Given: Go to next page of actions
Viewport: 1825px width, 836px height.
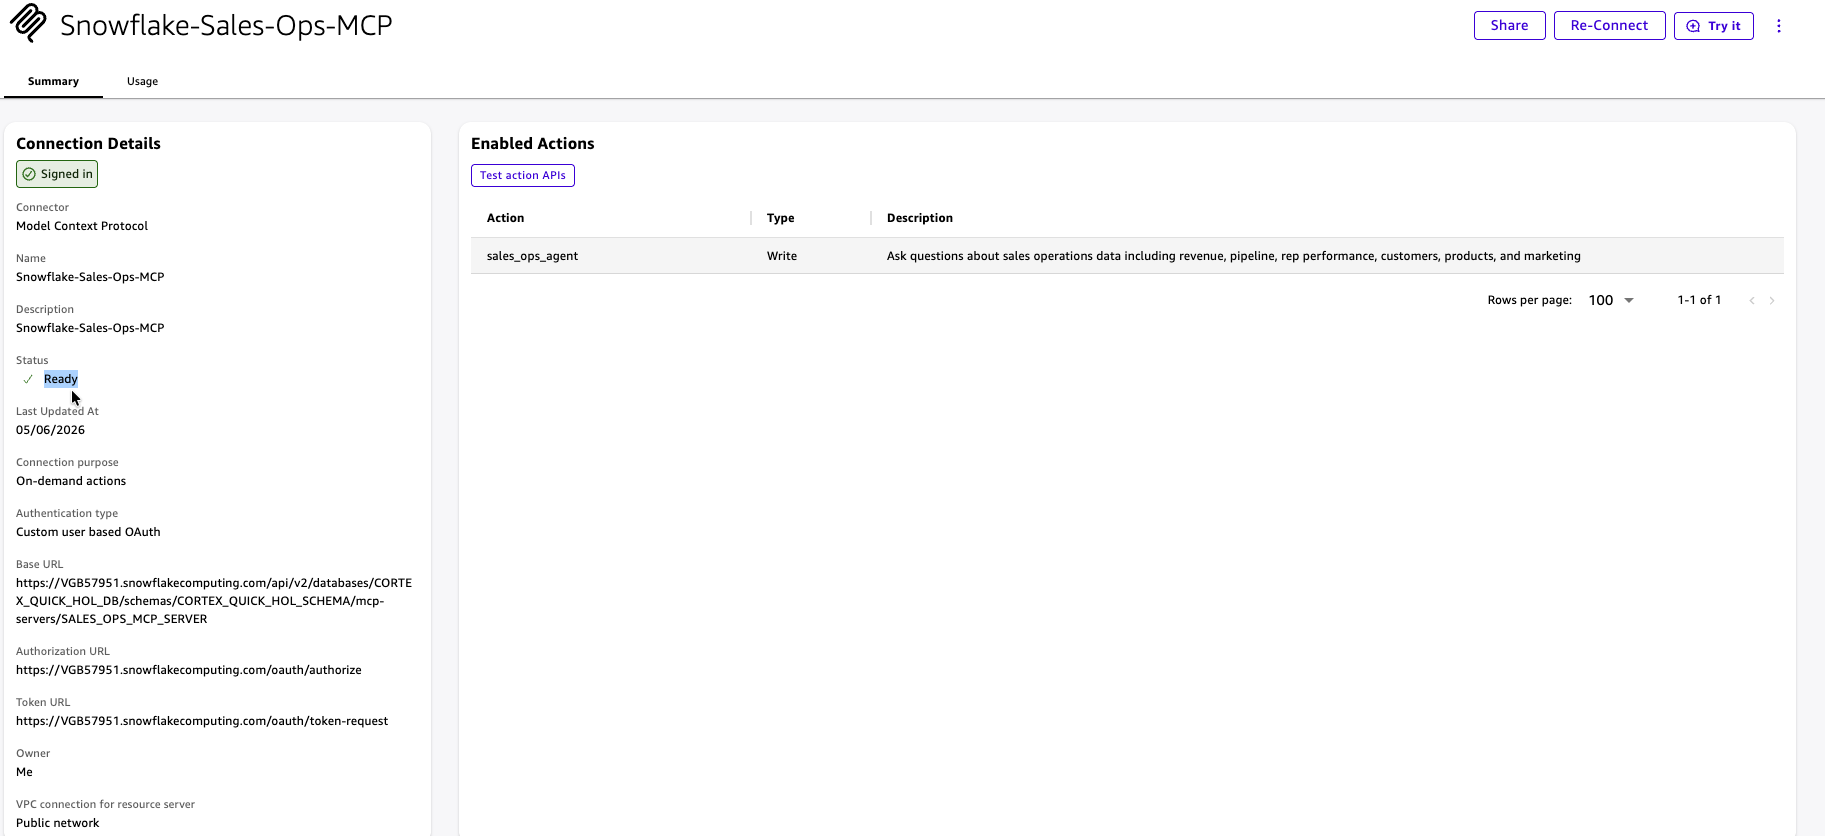Looking at the screenshot, I should tap(1772, 300).
